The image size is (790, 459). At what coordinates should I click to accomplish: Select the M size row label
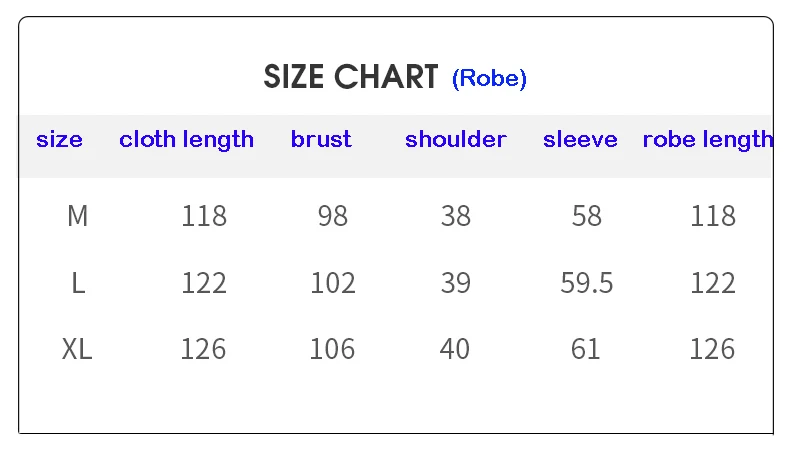coord(77,216)
